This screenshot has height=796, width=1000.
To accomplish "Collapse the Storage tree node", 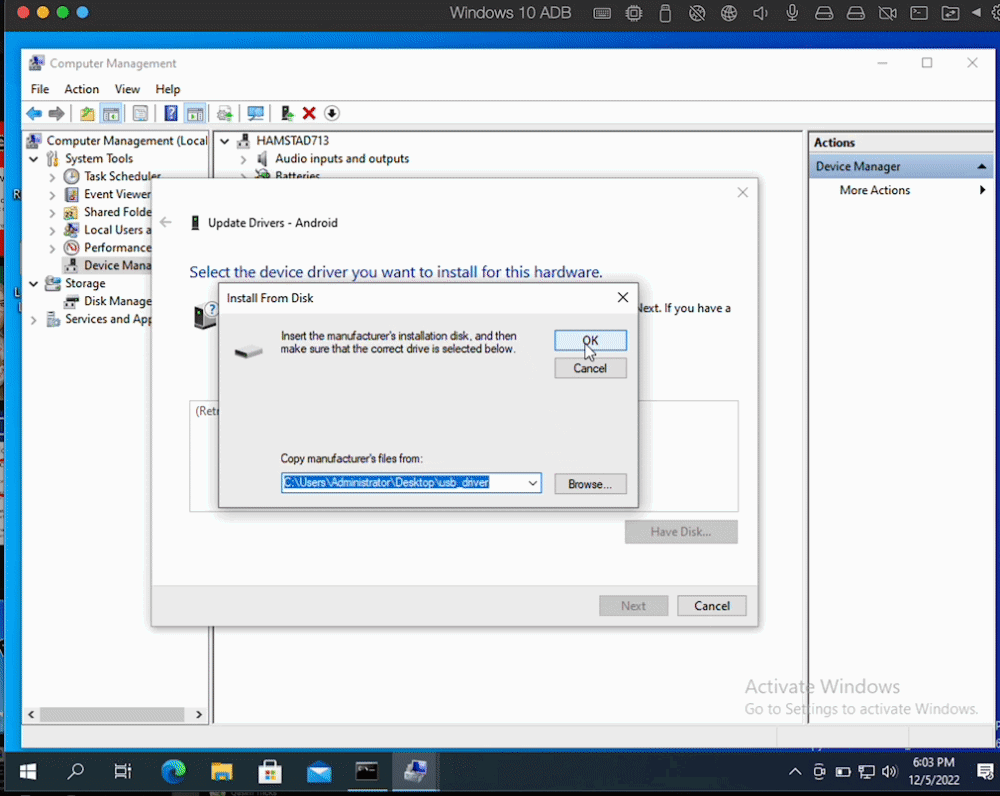I will pyautogui.click(x=34, y=284).
